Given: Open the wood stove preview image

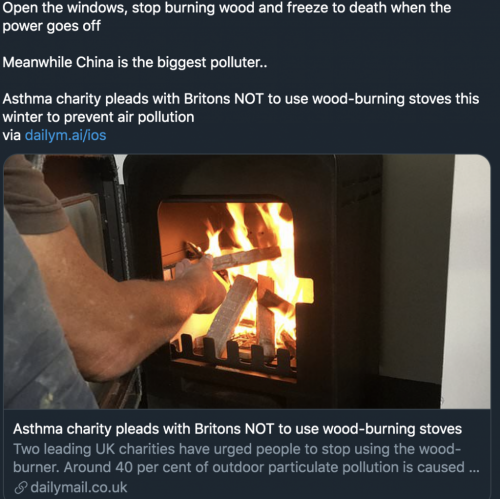Looking at the screenshot, I should pyautogui.click(x=247, y=282).
